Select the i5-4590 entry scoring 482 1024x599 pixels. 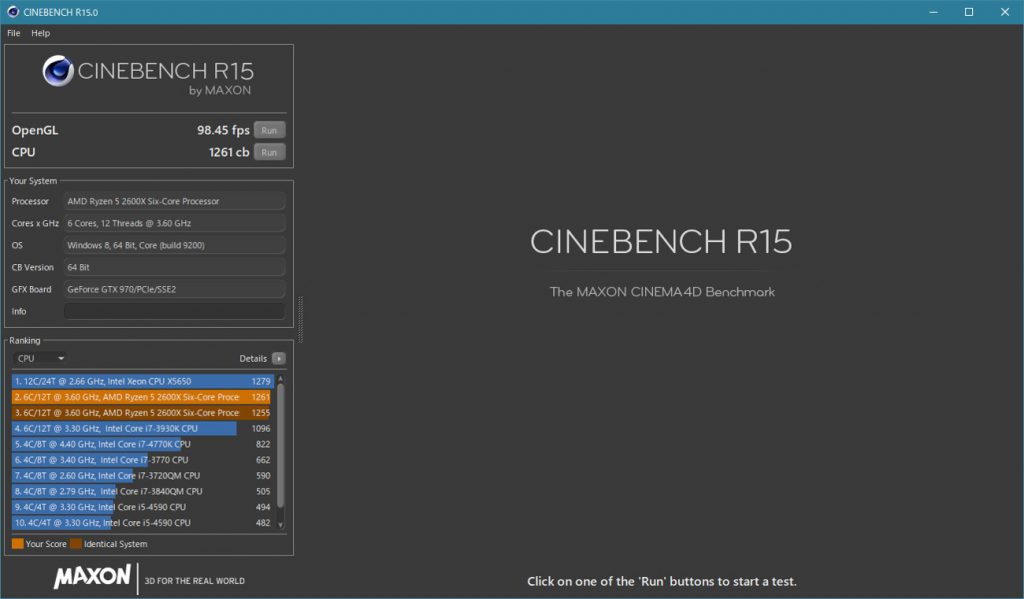pos(142,523)
